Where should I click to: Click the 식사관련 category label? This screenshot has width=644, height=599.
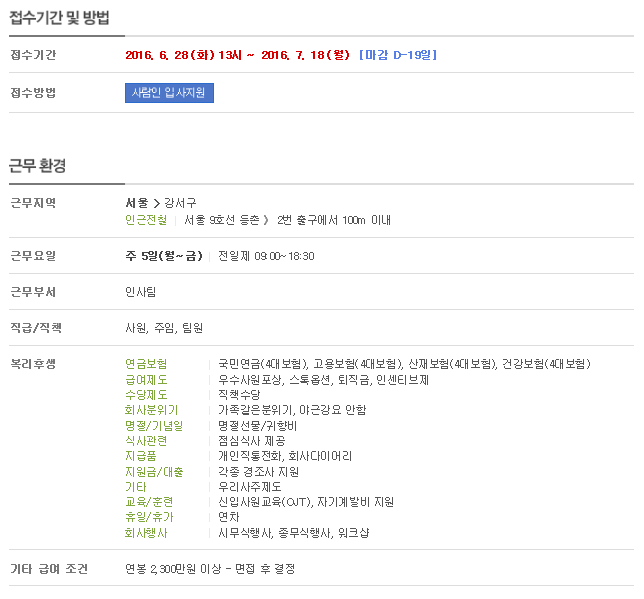point(145,441)
